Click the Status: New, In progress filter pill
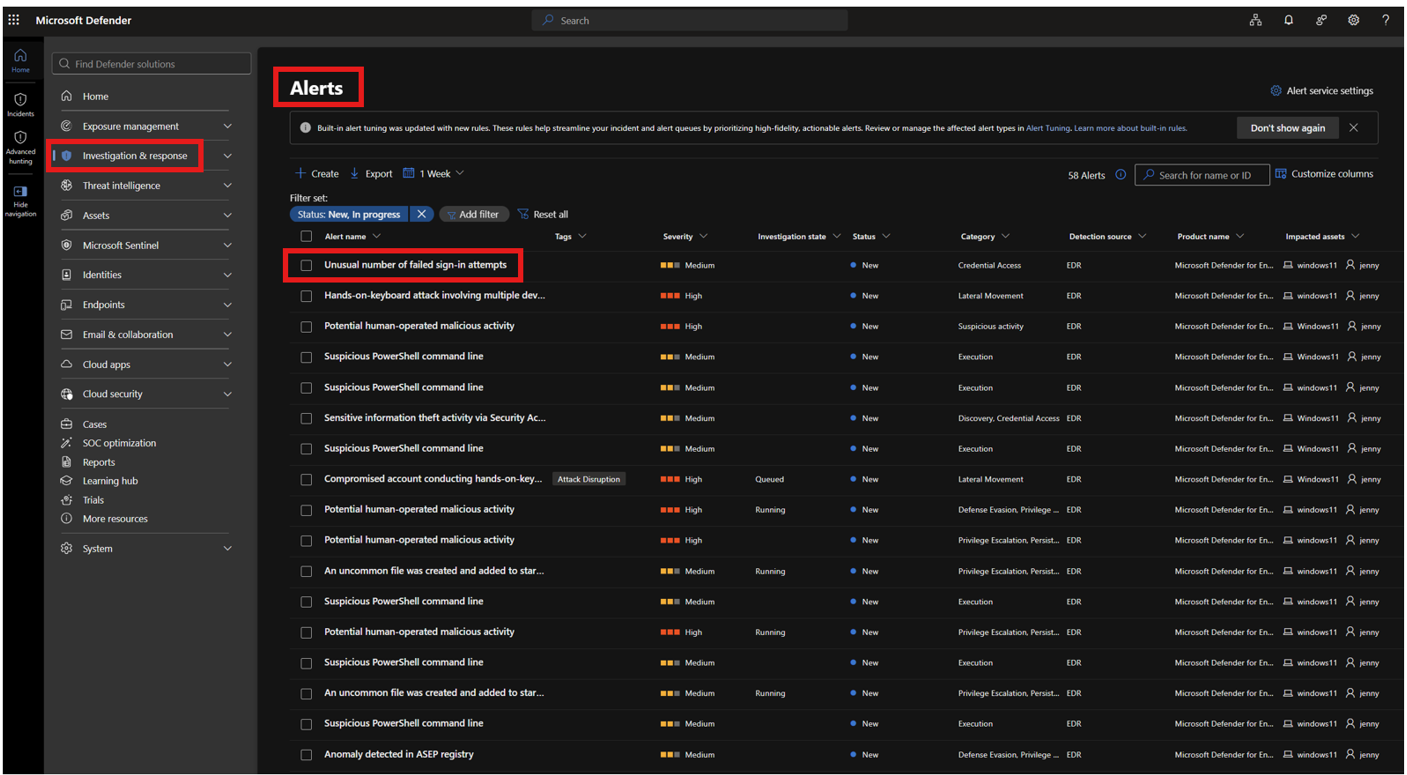Viewport: 1407px width, 775px height. point(349,214)
